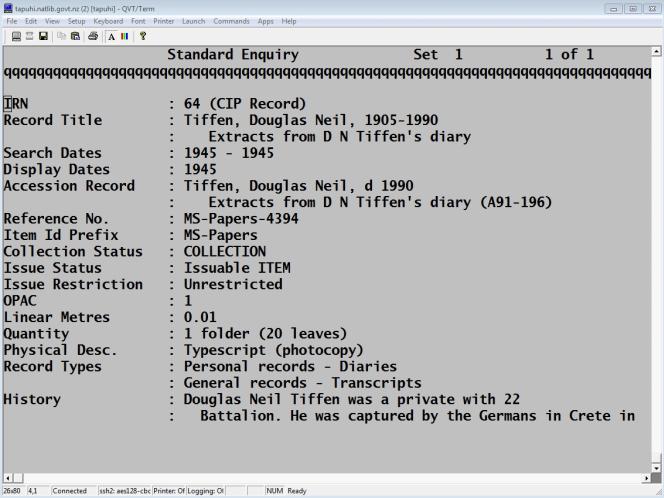Image resolution: width=664 pixels, height=498 pixels.
Task: Open the Help menu
Action: 289,21
